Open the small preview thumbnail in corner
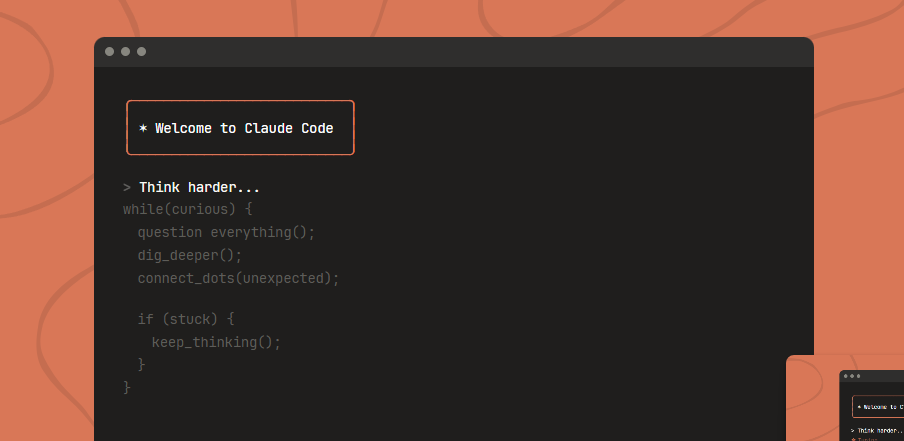The image size is (904, 441). pyautogui.click(x=845, y=398)
